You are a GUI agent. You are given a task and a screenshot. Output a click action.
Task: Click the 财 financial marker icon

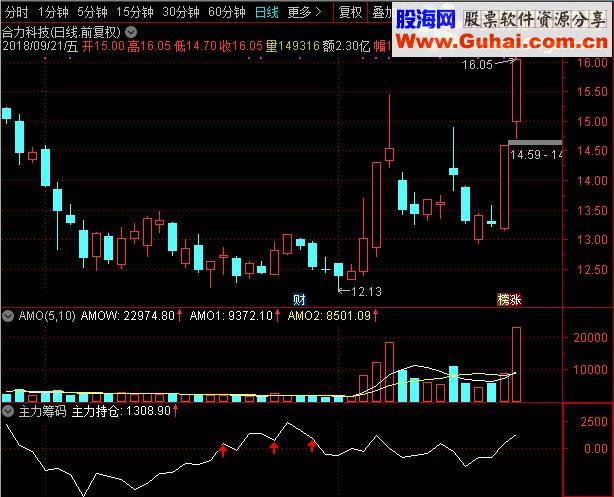click(x=299, y=300)
